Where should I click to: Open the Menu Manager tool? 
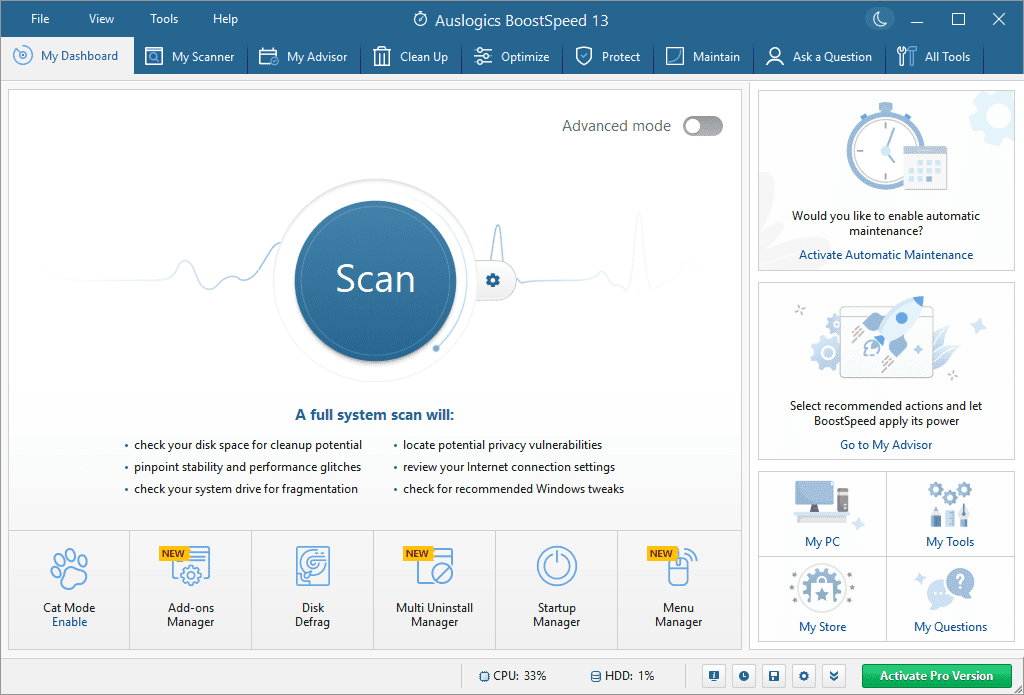pos(679,589)
